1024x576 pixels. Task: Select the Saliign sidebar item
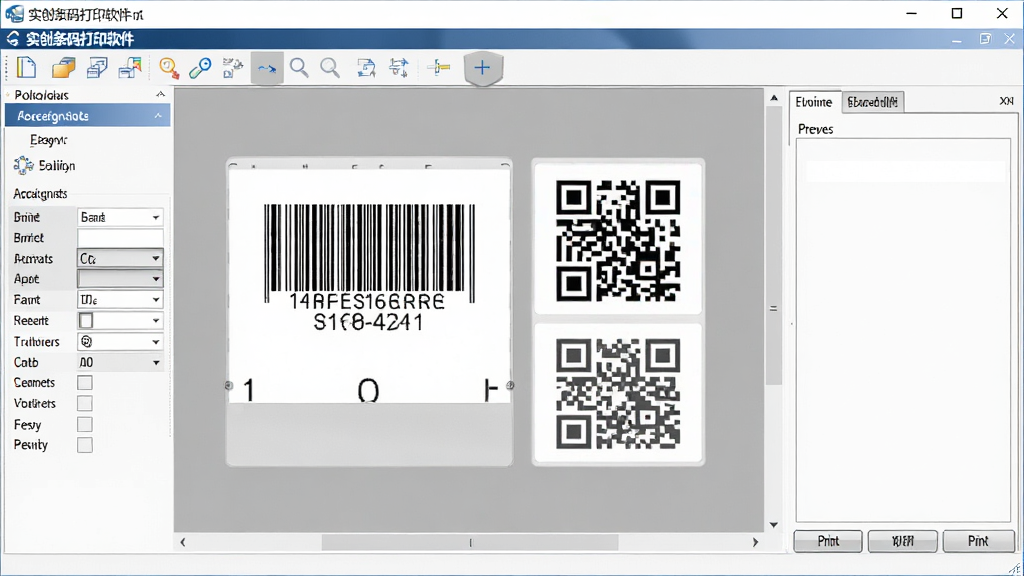coord(57,166)
